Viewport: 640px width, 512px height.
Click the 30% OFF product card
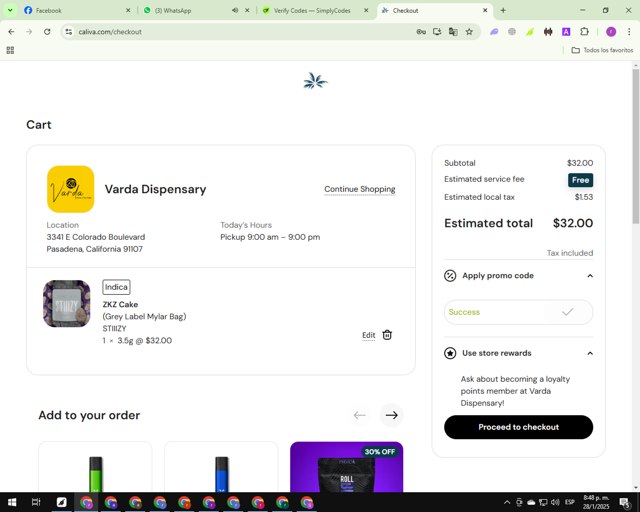click(347, 467)
